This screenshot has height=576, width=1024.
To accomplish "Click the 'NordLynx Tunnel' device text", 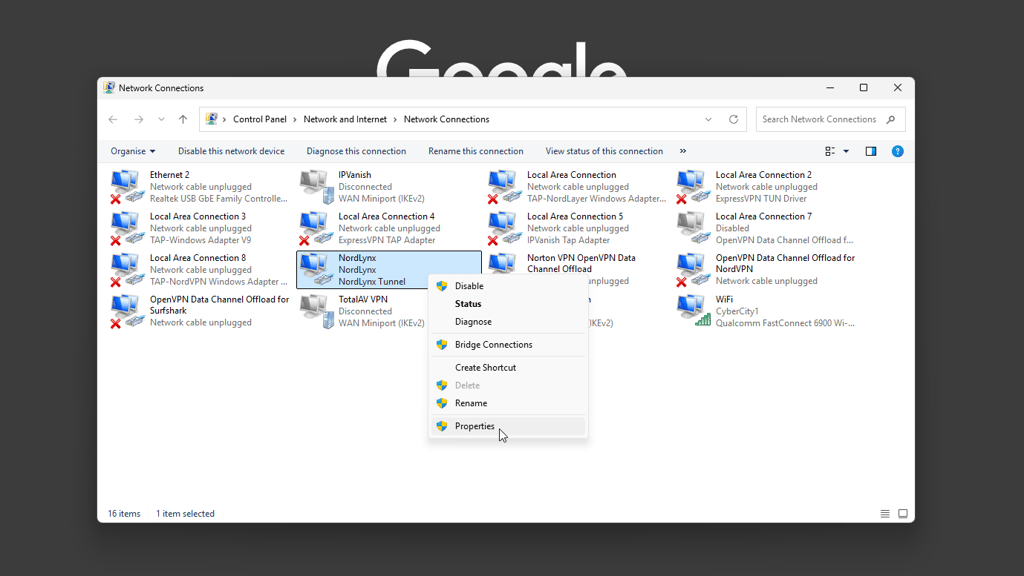I will pos(372,281).
